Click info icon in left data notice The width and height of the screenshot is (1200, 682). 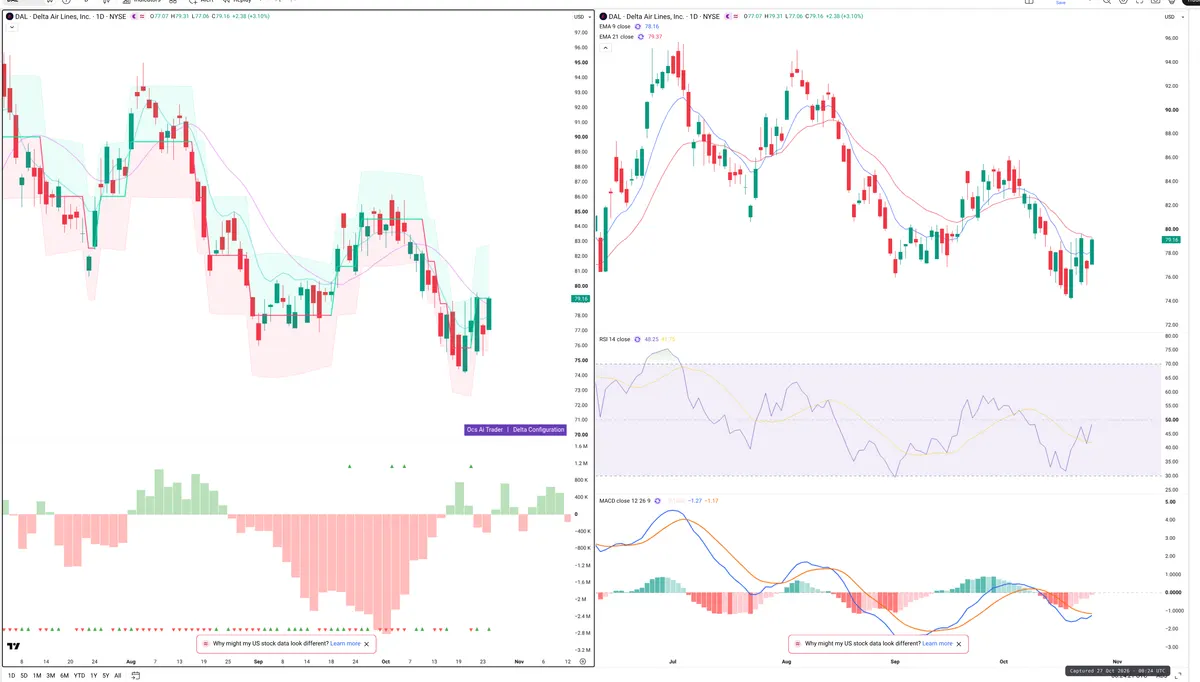(206, 644)
